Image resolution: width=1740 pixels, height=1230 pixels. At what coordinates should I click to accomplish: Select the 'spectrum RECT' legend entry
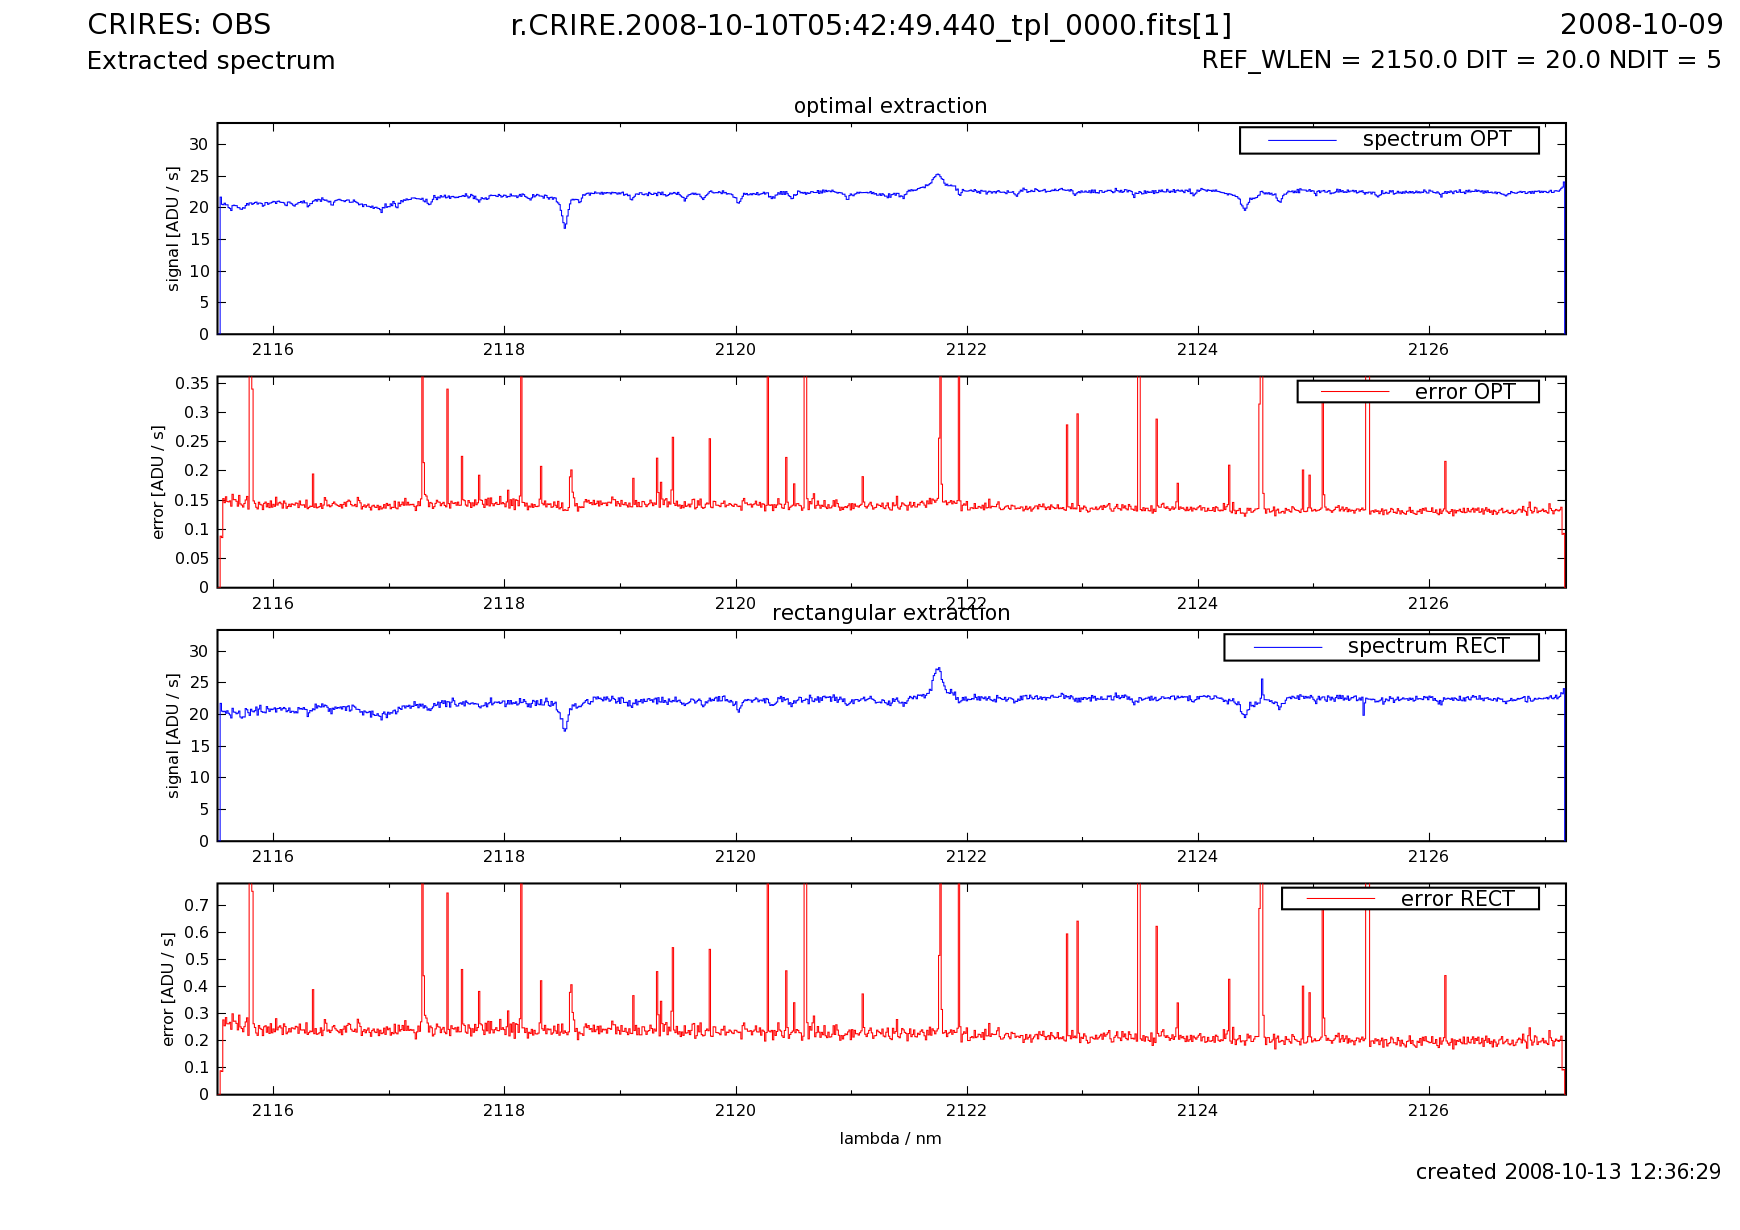click(1428, 647)
